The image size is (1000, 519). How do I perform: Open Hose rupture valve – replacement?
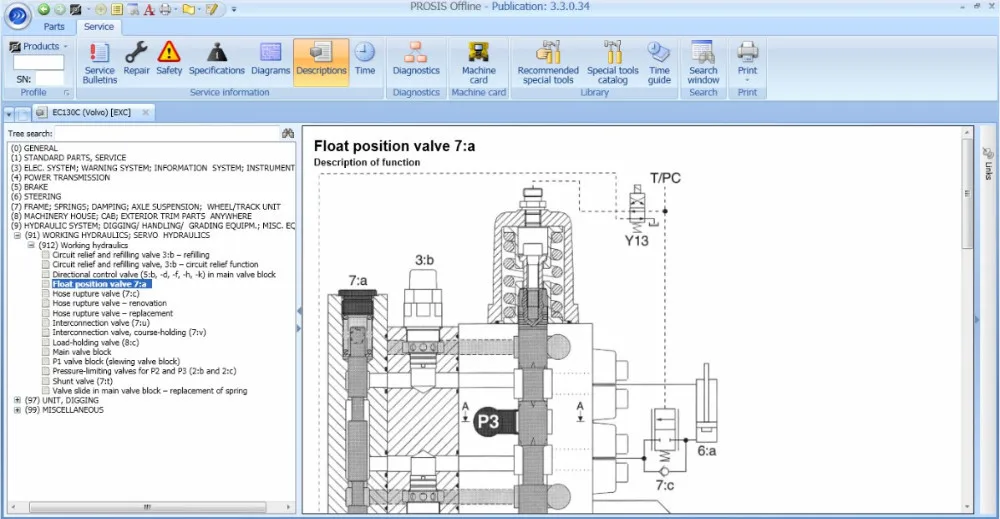tap(113, 313)
